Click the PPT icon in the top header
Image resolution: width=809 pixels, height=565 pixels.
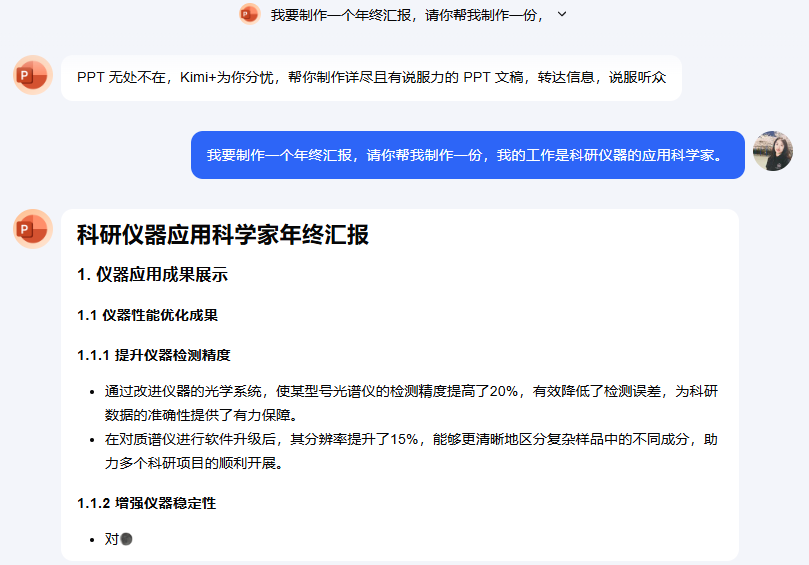tap(249, 14)
